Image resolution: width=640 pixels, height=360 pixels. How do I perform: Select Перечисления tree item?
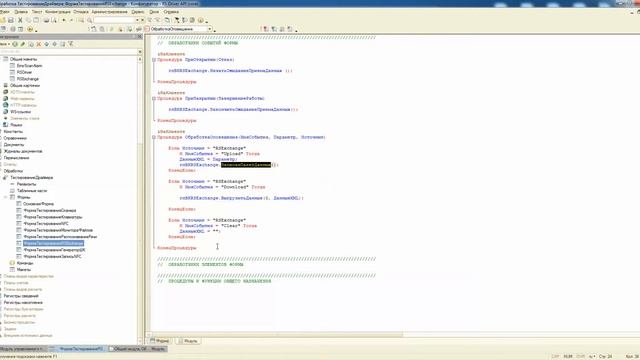16,158
